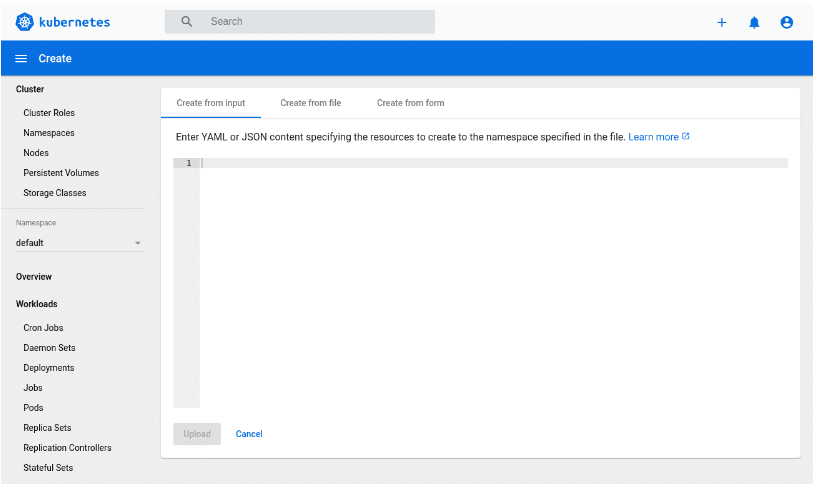Click line 1 of the YAML editor

(x=494, y=163)
